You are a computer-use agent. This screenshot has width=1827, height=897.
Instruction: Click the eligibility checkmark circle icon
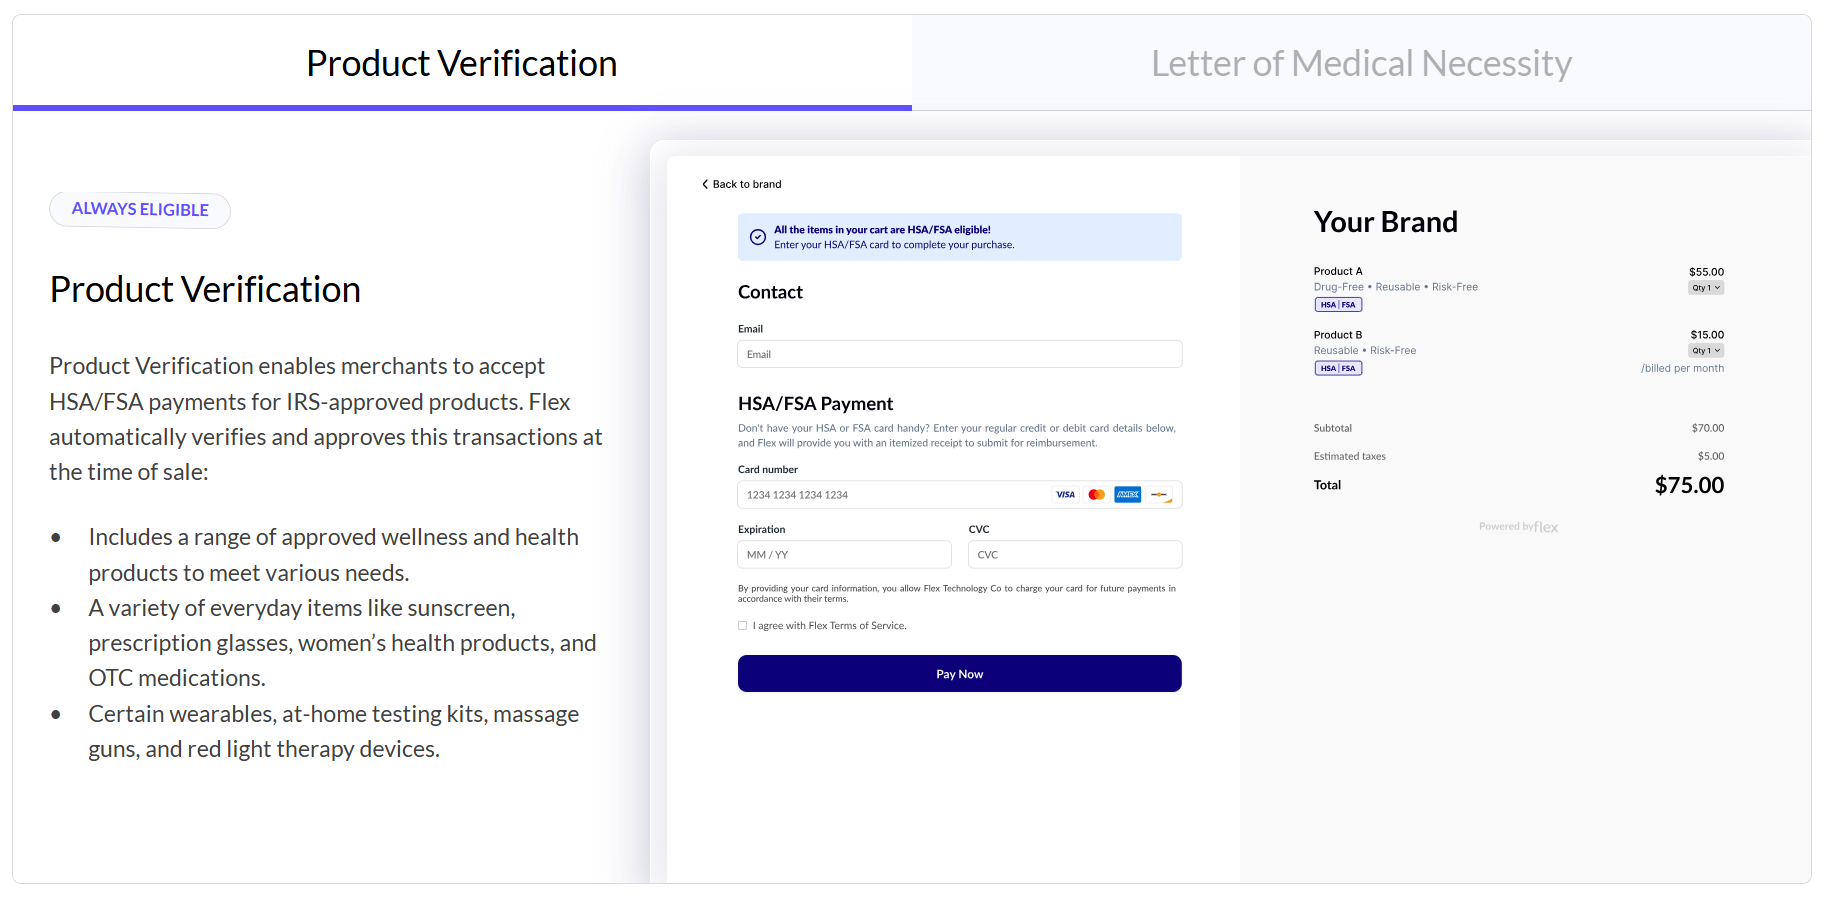pos(758,237)
